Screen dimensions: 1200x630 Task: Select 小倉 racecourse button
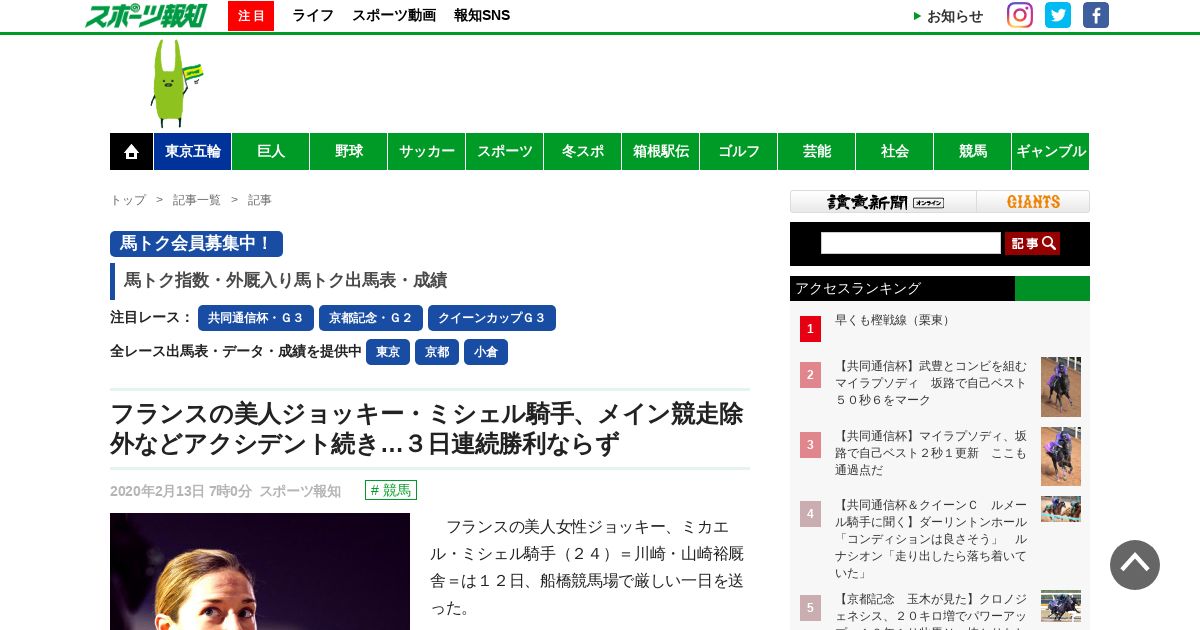click(x=486, y=352)
